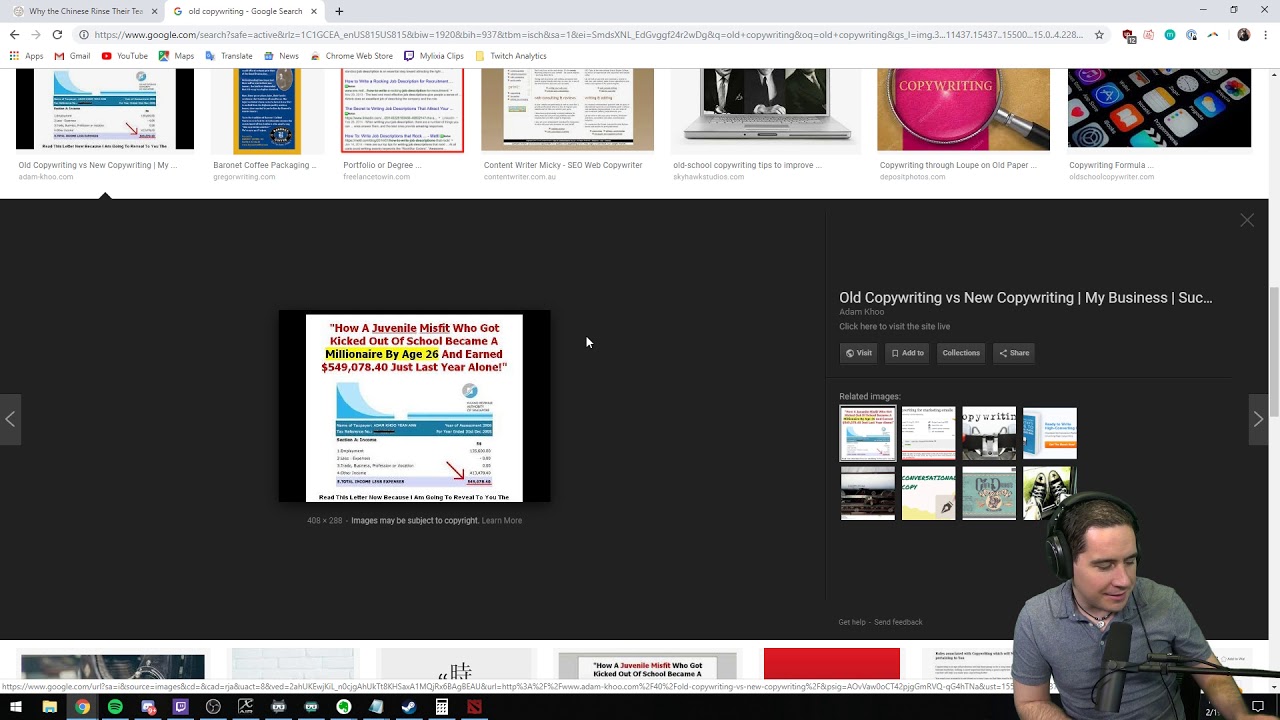Select the 'Conversational Copy' related image

coord(928,494)
